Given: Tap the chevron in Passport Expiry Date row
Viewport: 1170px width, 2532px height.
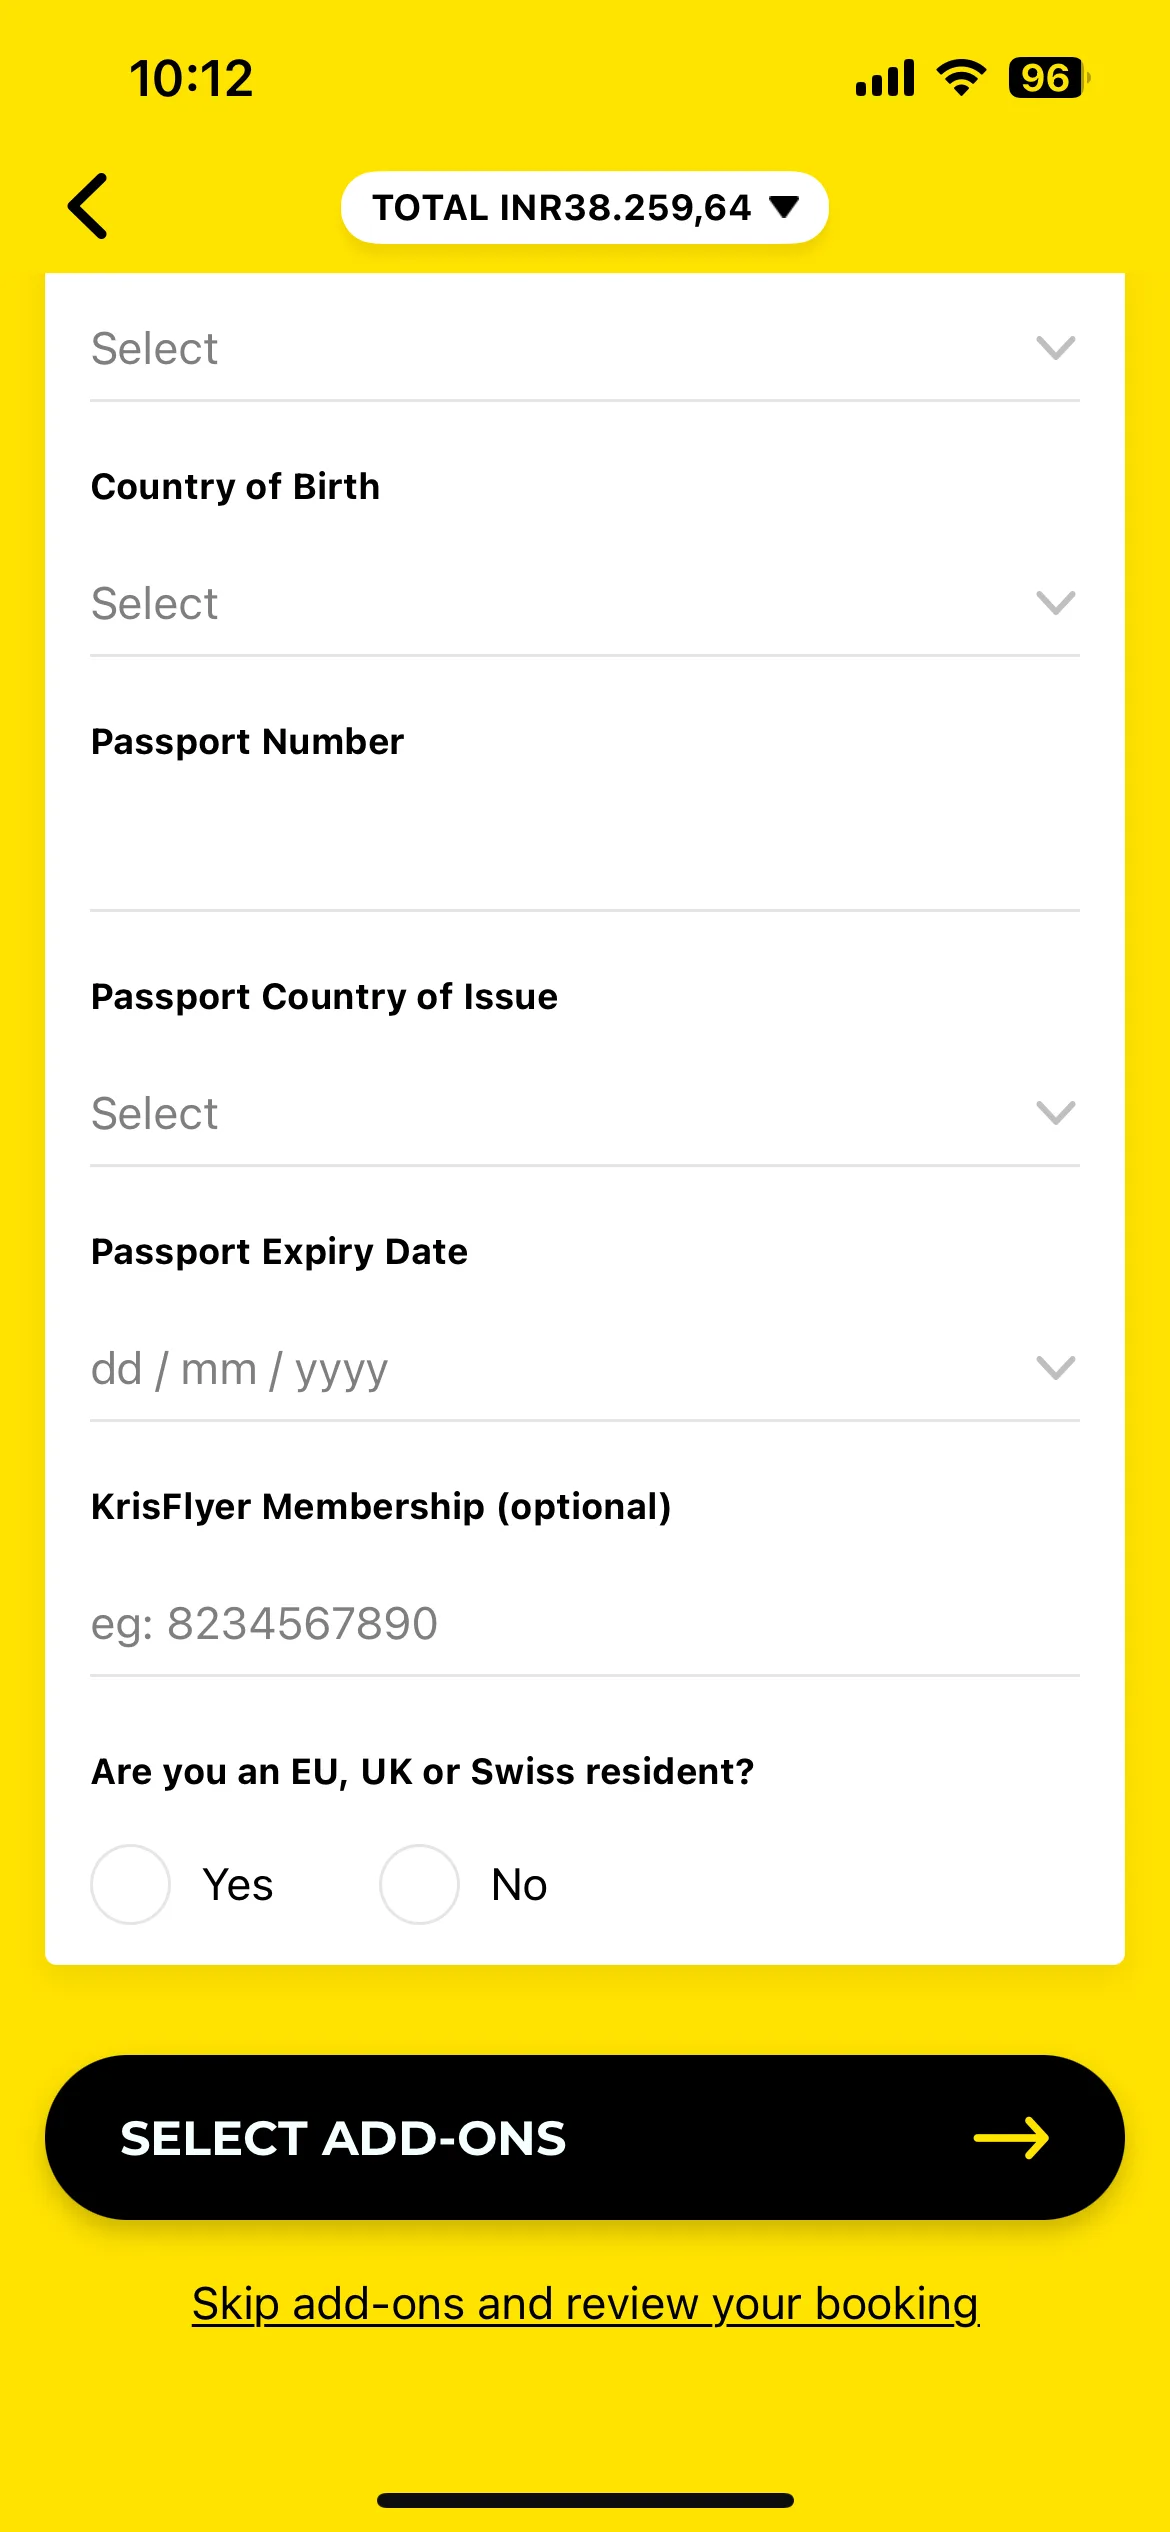Looking at the screenshot, I should (x=1056, y=1367).
